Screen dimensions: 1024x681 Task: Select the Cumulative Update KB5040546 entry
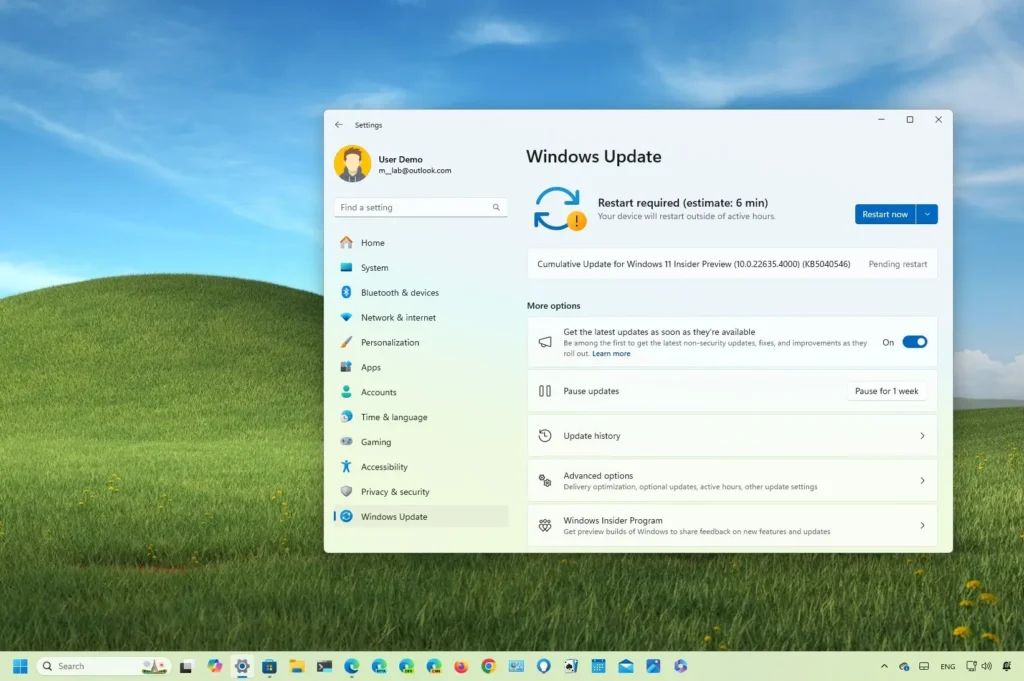pos(732,264)
